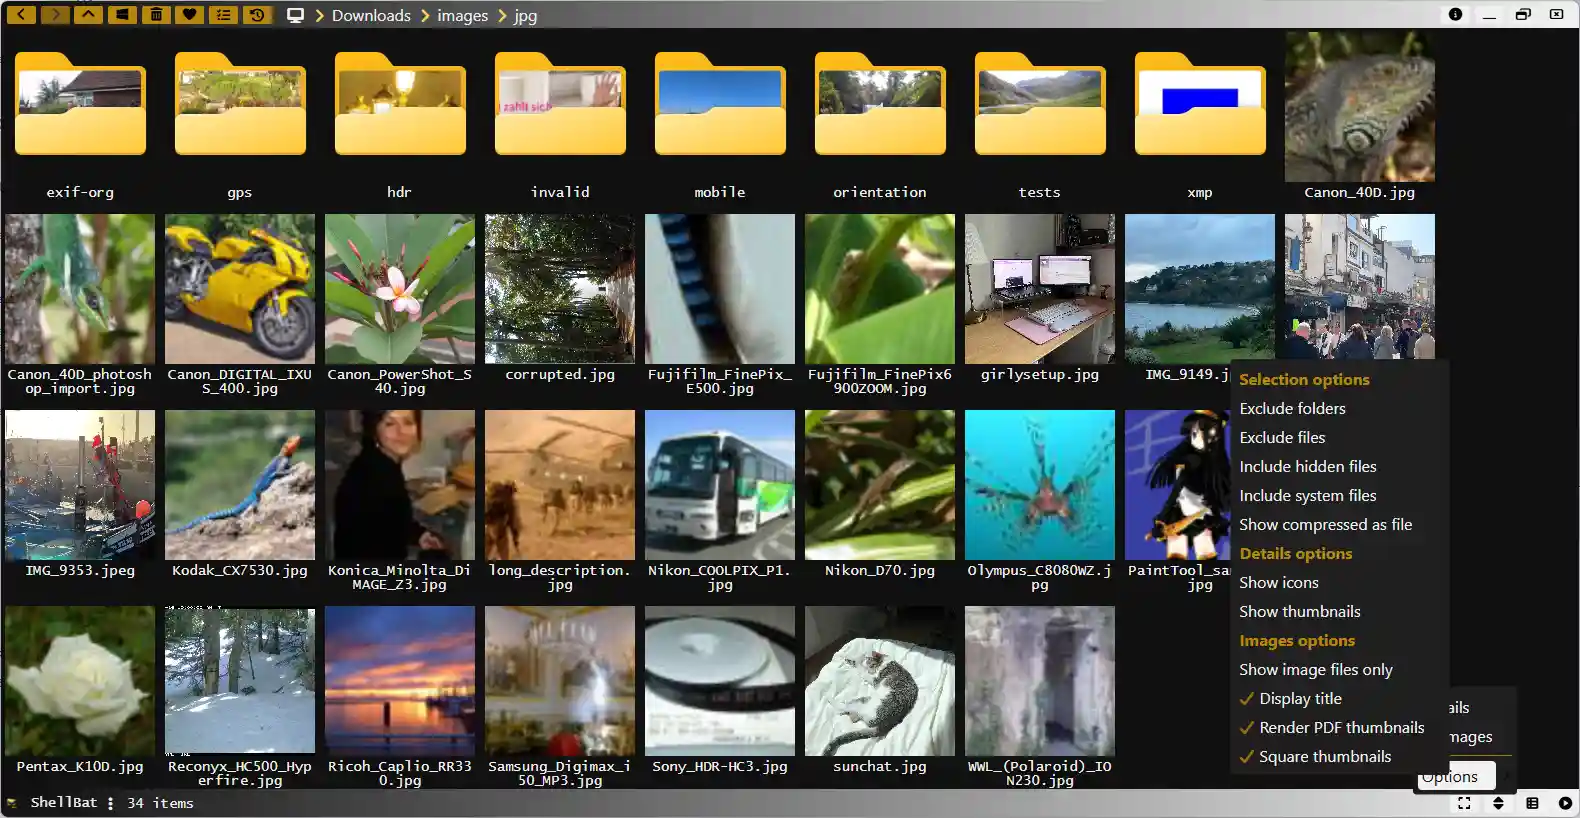
Task: Click the info icon in title bar
Action: (x=1455, y=14)
